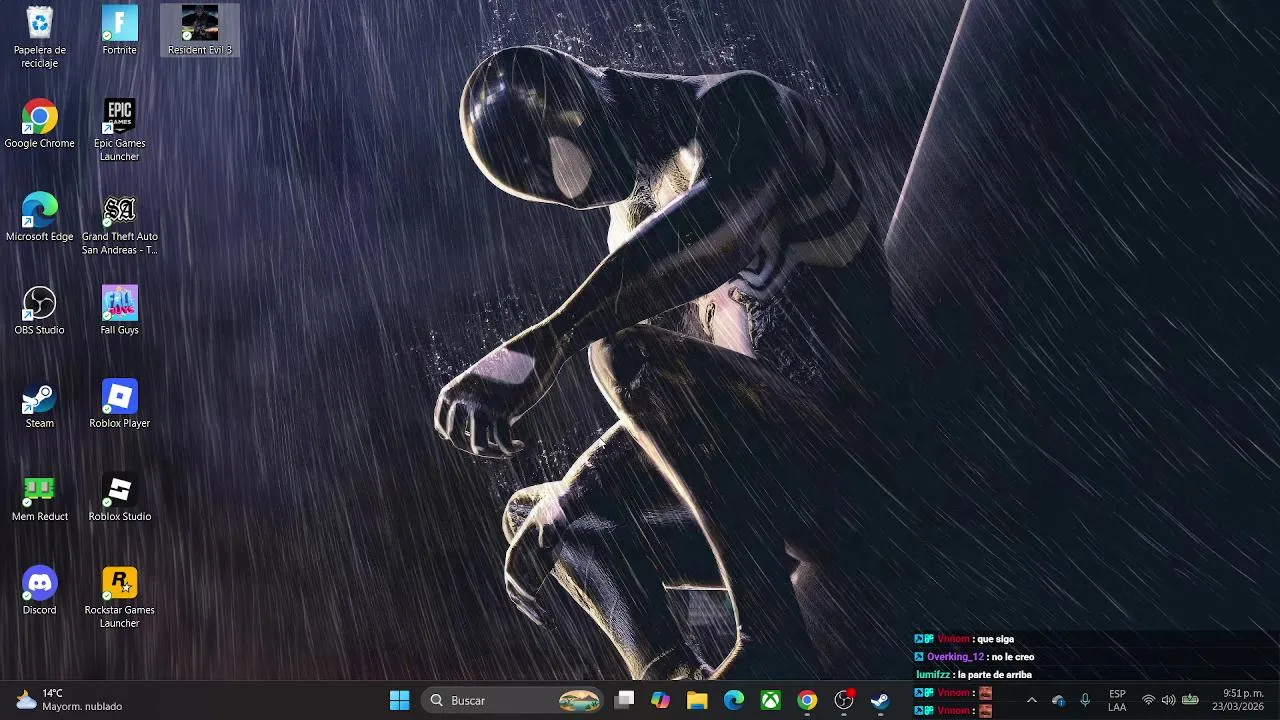Open Microsoft Edge from the taskbar
The height and width of the screenshot is (720, 1280).
(734, 700)
